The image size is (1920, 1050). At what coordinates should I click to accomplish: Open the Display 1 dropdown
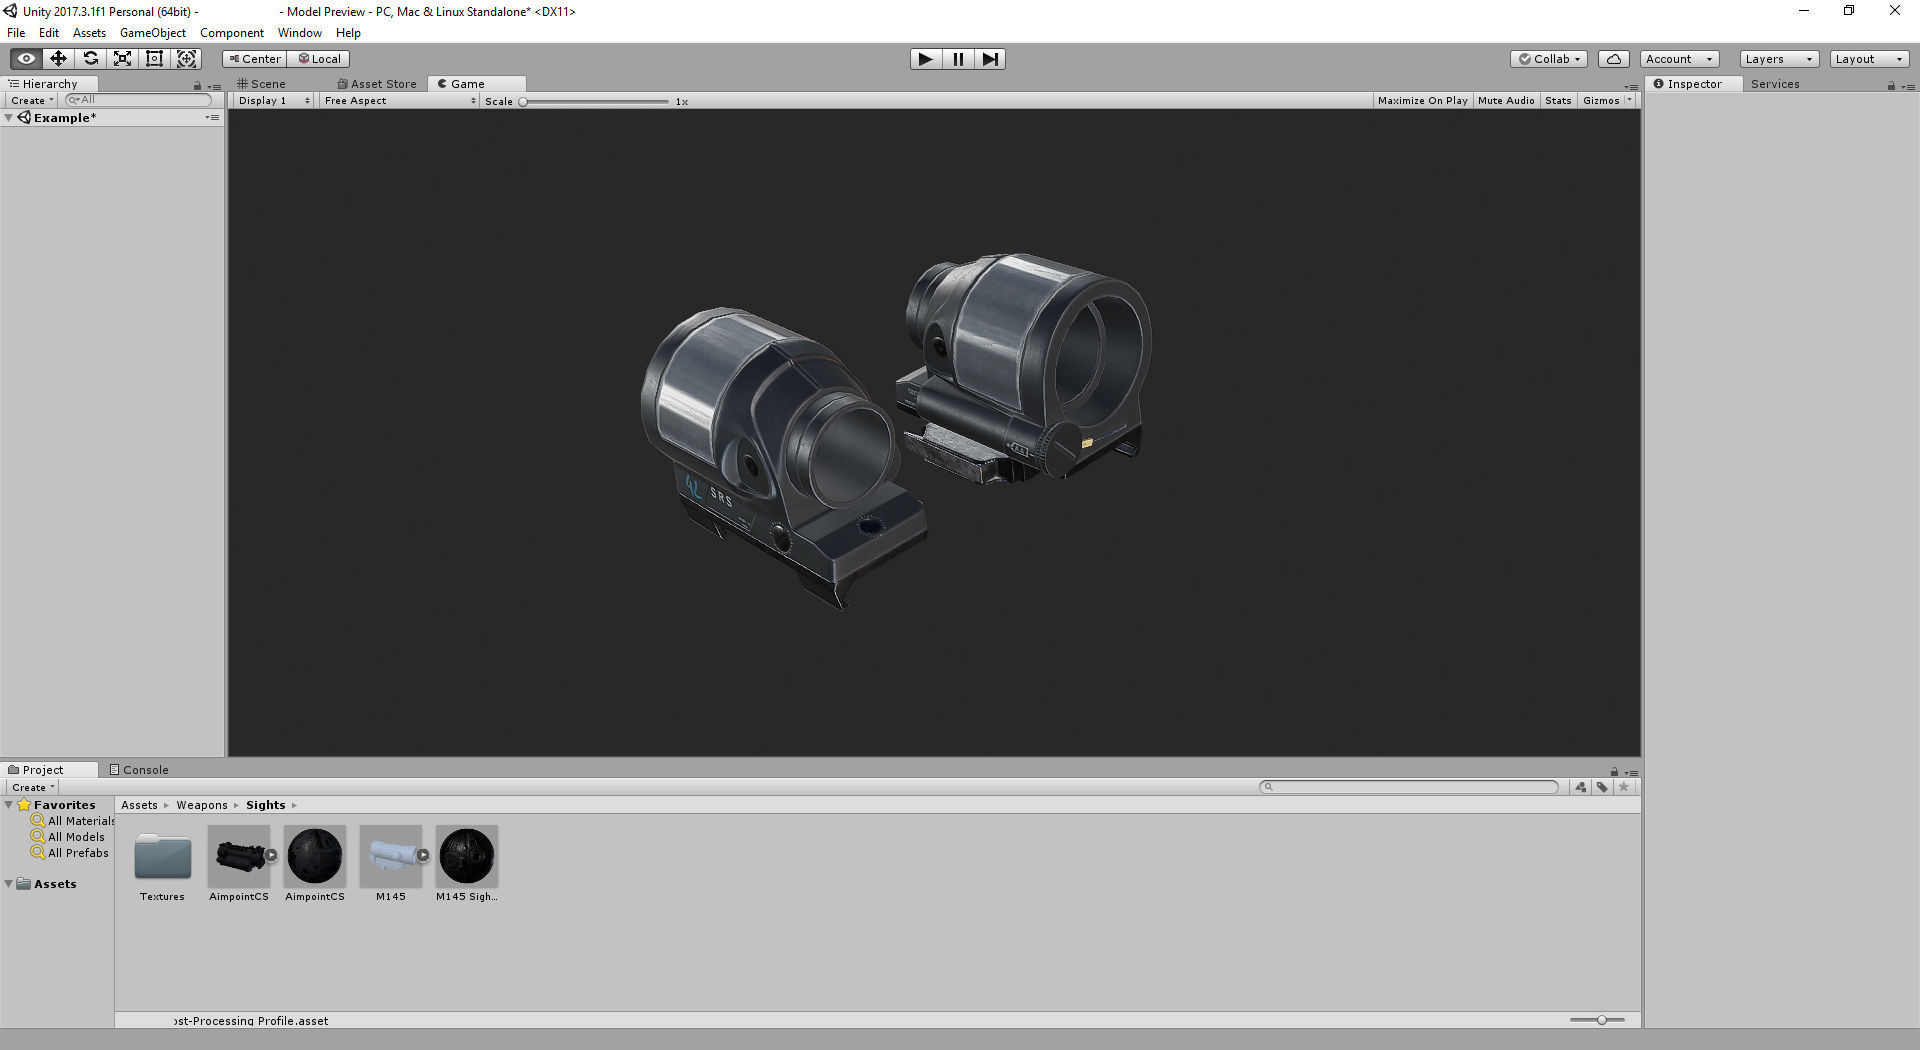274,101
